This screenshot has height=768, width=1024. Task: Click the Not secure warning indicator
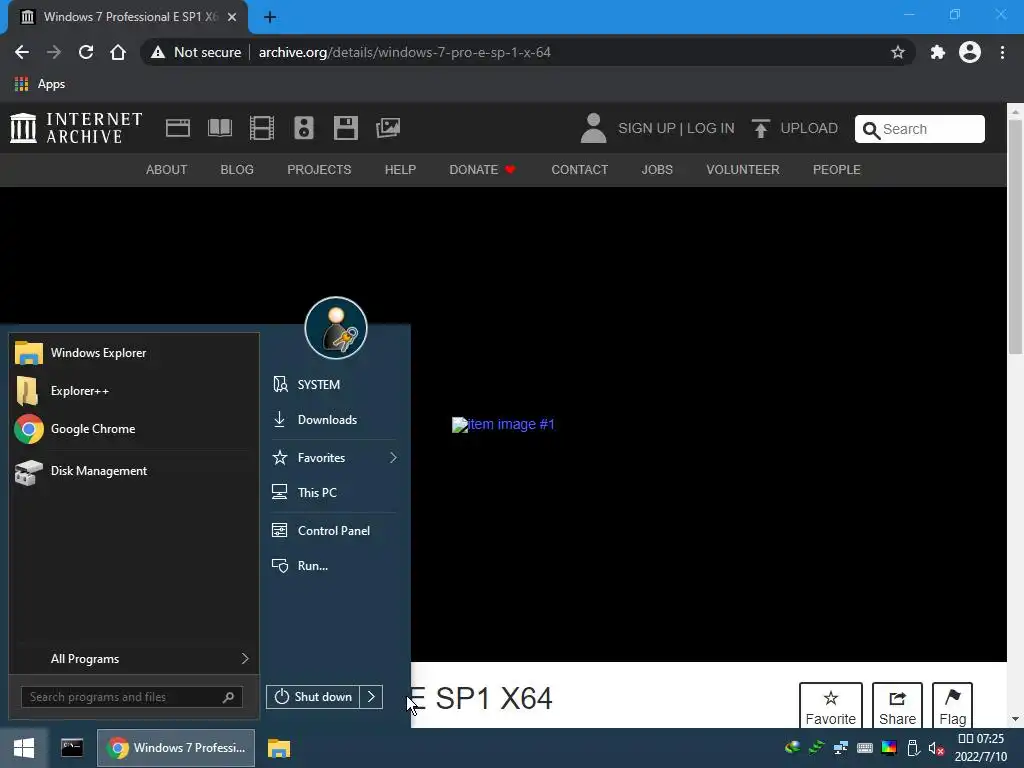tap(196, 52)
